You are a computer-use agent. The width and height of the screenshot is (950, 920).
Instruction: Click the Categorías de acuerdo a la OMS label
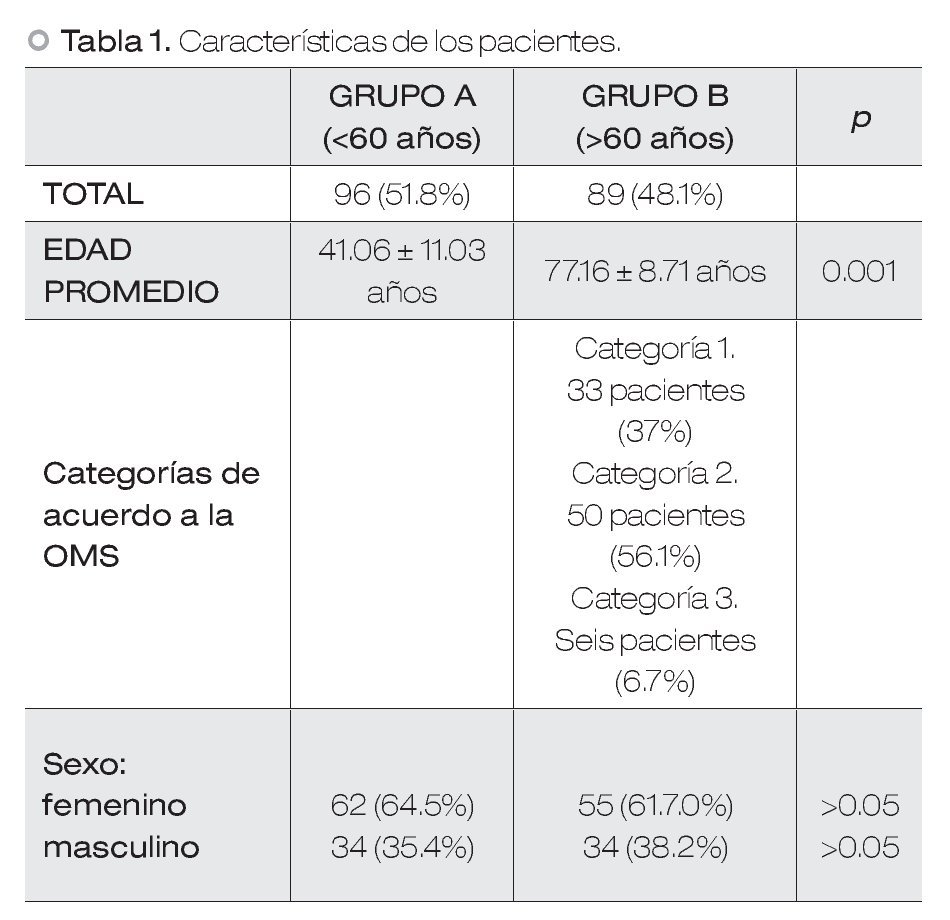[151, 515]
